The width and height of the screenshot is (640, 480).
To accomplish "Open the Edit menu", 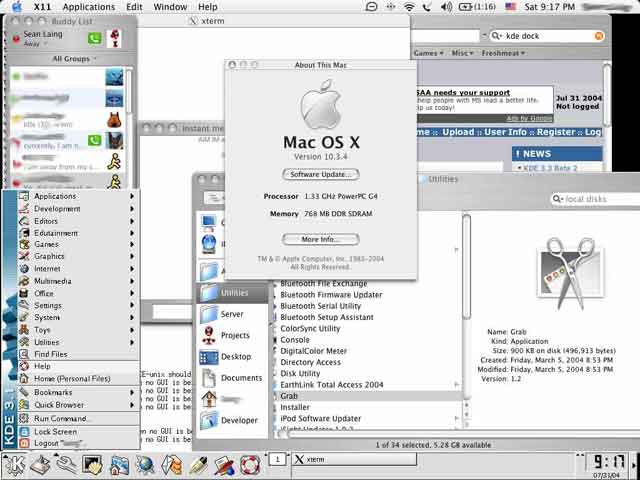I will pyautogui.click(x=134, y=7).
